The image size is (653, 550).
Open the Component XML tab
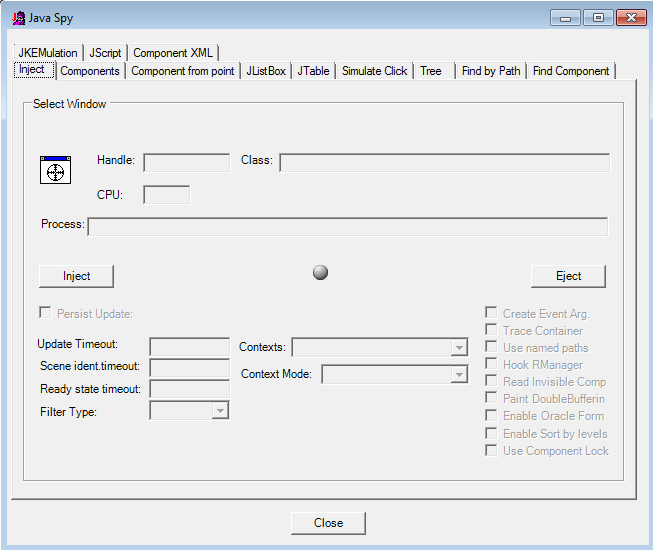coord(173,53)
